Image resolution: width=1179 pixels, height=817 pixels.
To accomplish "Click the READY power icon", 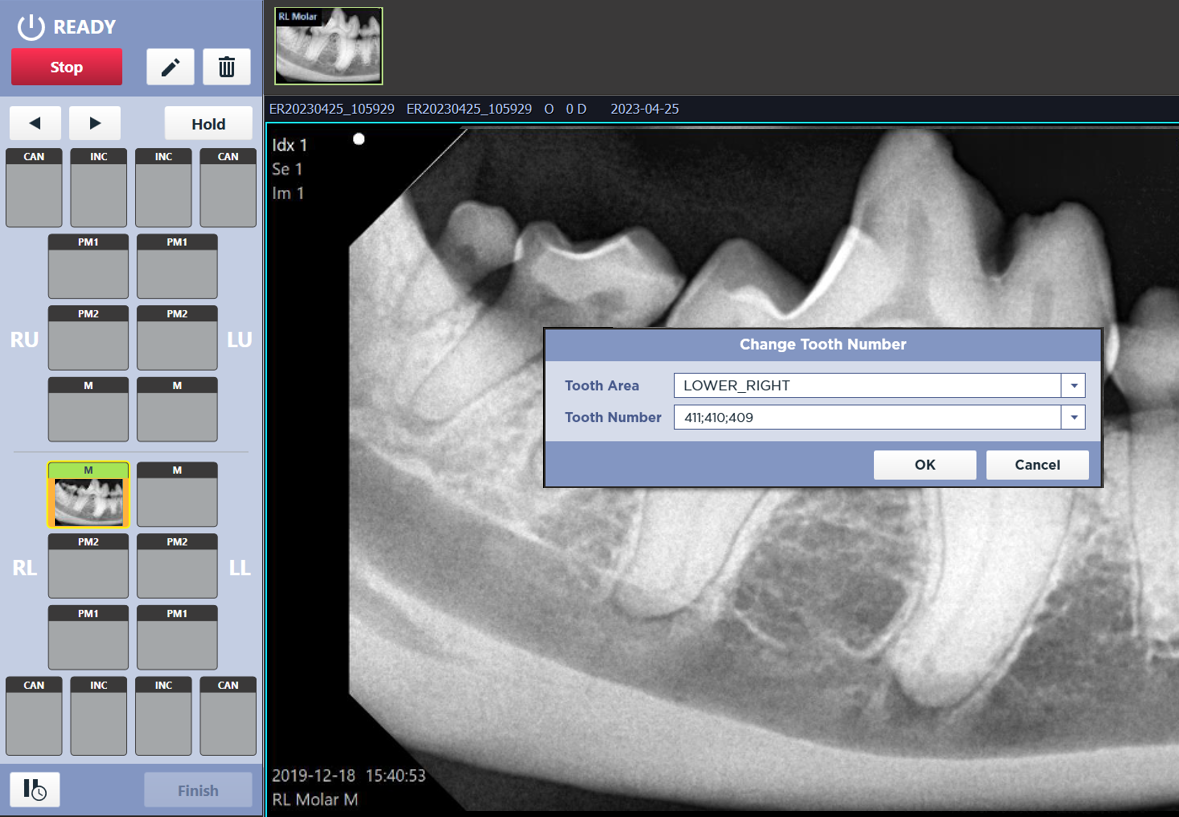I will 31,27.
